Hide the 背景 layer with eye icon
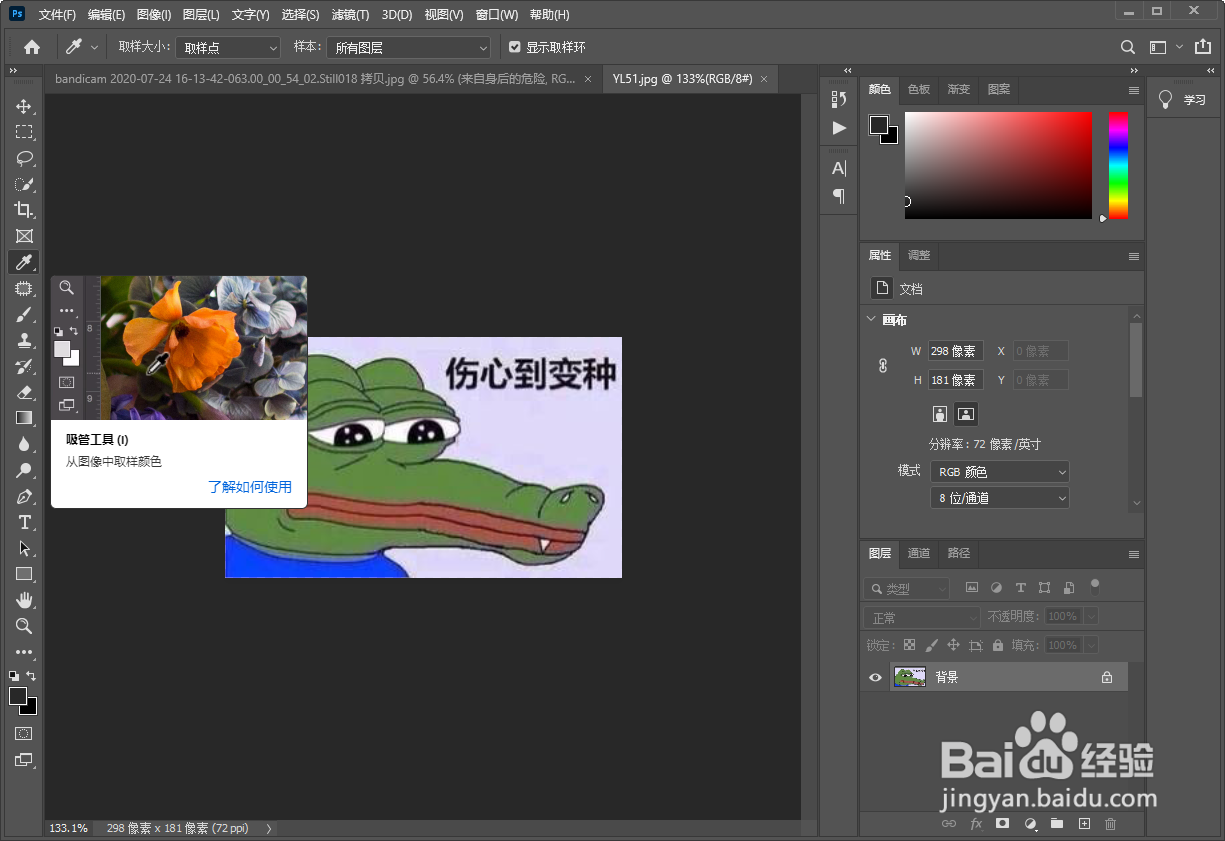Viewport: 1225px width, 841px height. [x=875, y=677]
